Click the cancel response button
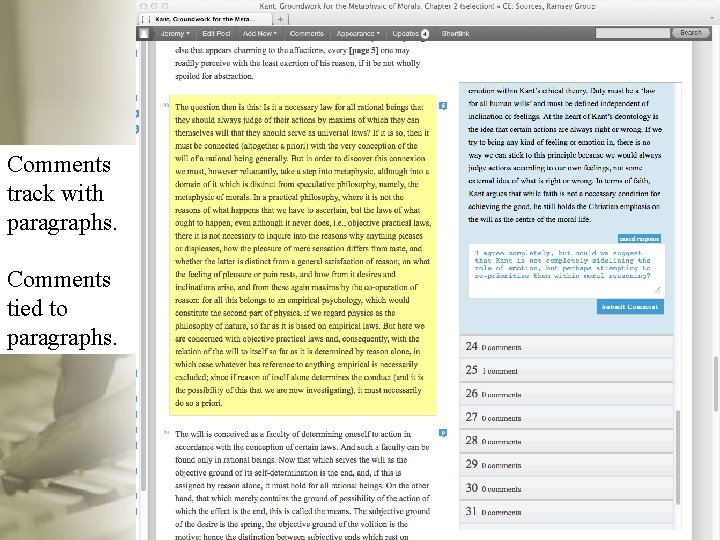Image resolution: width=720 pixels, height=540 pixels. pyautogui.click(x=639, y=239)
